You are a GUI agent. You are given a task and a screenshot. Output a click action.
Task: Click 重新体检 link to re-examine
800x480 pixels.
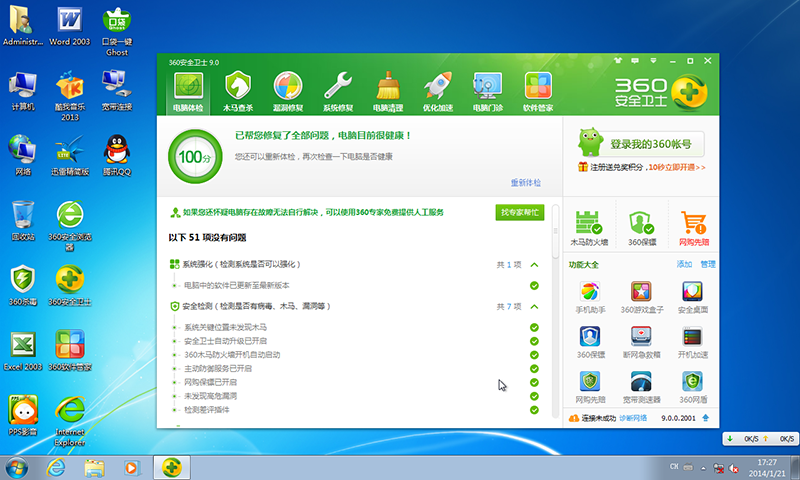coord(526,183)
